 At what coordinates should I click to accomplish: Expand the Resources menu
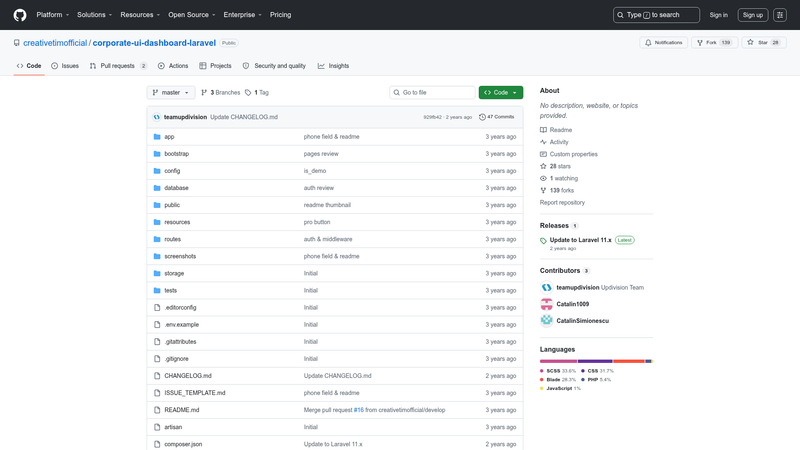[x=140, y=15]
